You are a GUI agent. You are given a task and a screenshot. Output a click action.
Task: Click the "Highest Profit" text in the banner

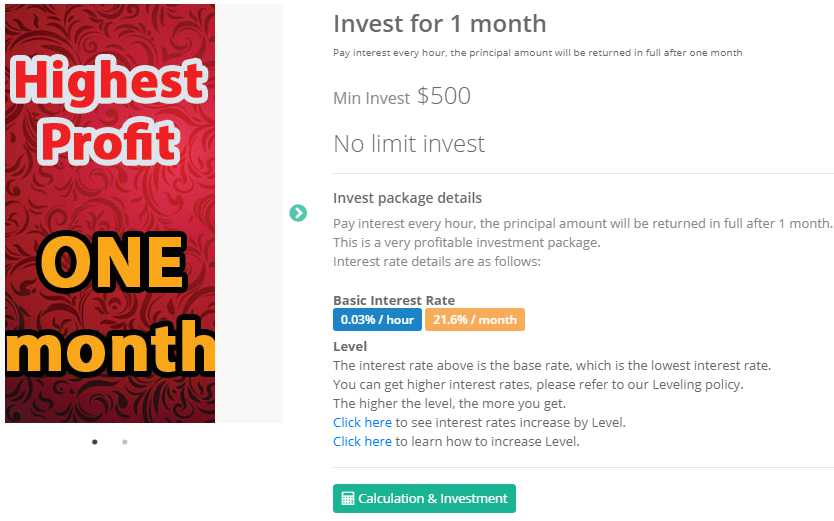pos(108,110)
